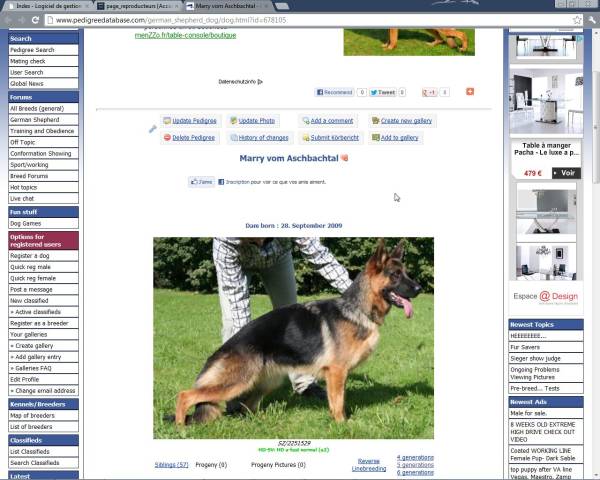Open the 4 generations pedigree link
The image size is (600, 480).
point(415,457)
